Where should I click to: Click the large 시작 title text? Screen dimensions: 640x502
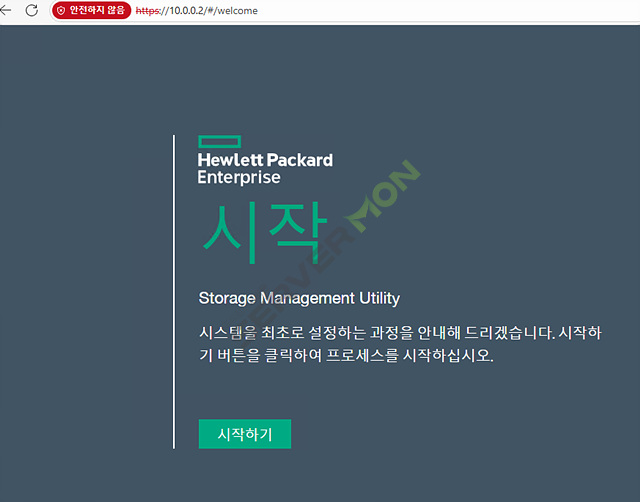tap(265, 233)
